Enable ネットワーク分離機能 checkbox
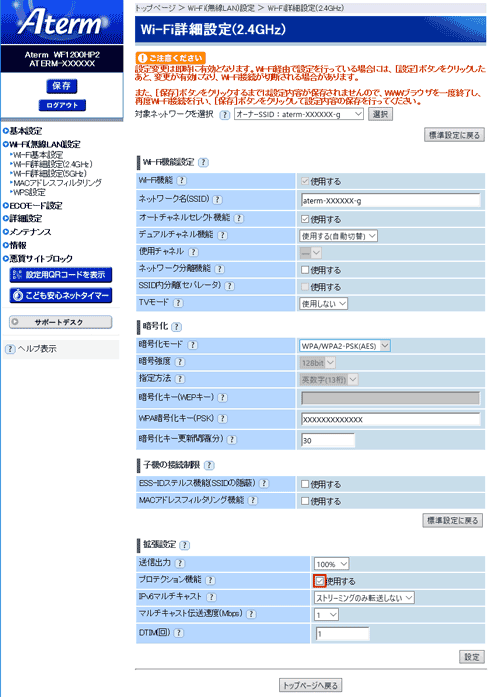The image size is (500, 697). [x=305, y=270]
